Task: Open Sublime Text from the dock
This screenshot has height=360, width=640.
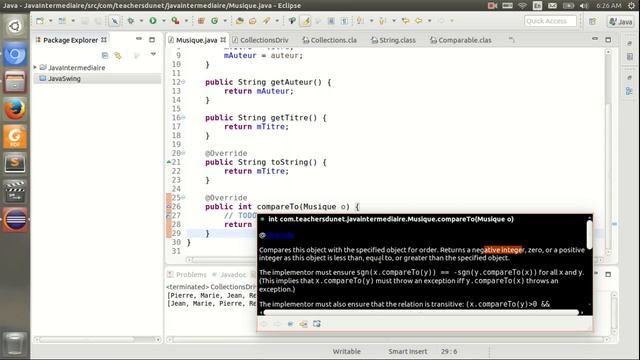Action: (x=15, y=164)
